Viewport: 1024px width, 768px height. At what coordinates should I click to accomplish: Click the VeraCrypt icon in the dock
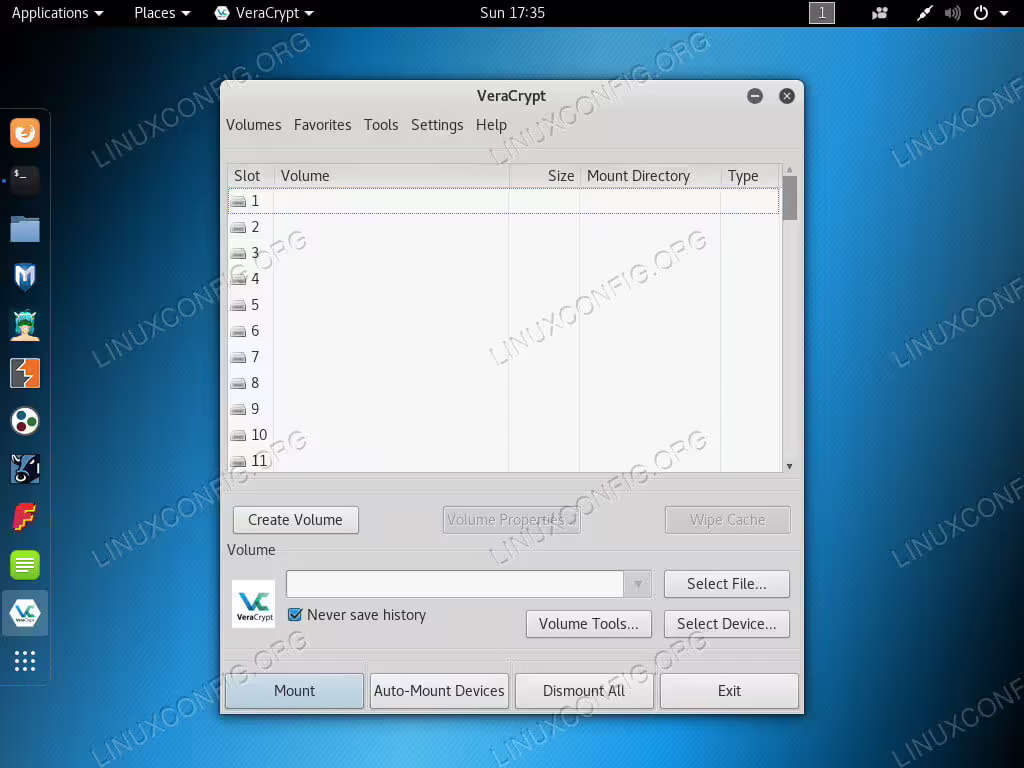coord(25,613)
